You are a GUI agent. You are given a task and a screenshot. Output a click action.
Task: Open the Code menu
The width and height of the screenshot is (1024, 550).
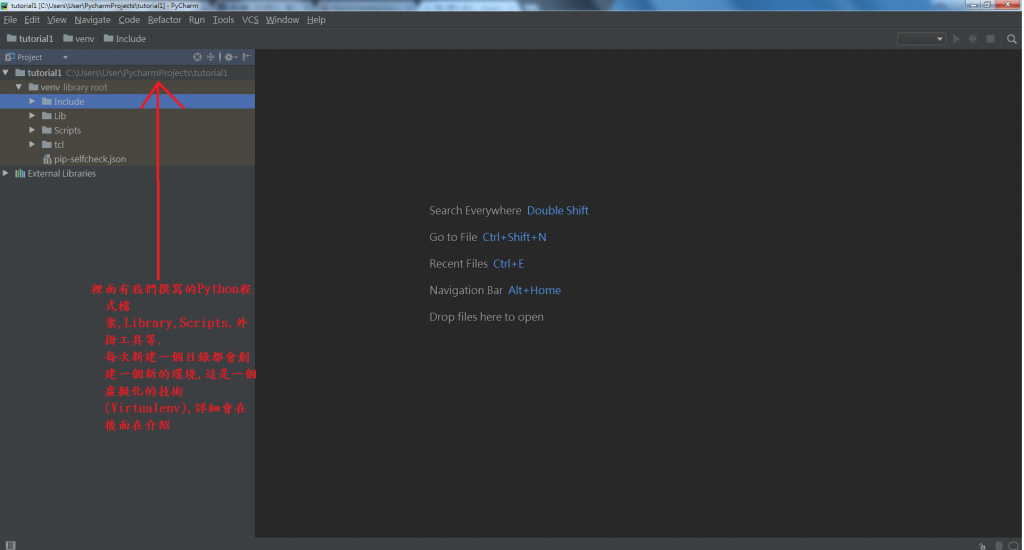tap(129, 20)
